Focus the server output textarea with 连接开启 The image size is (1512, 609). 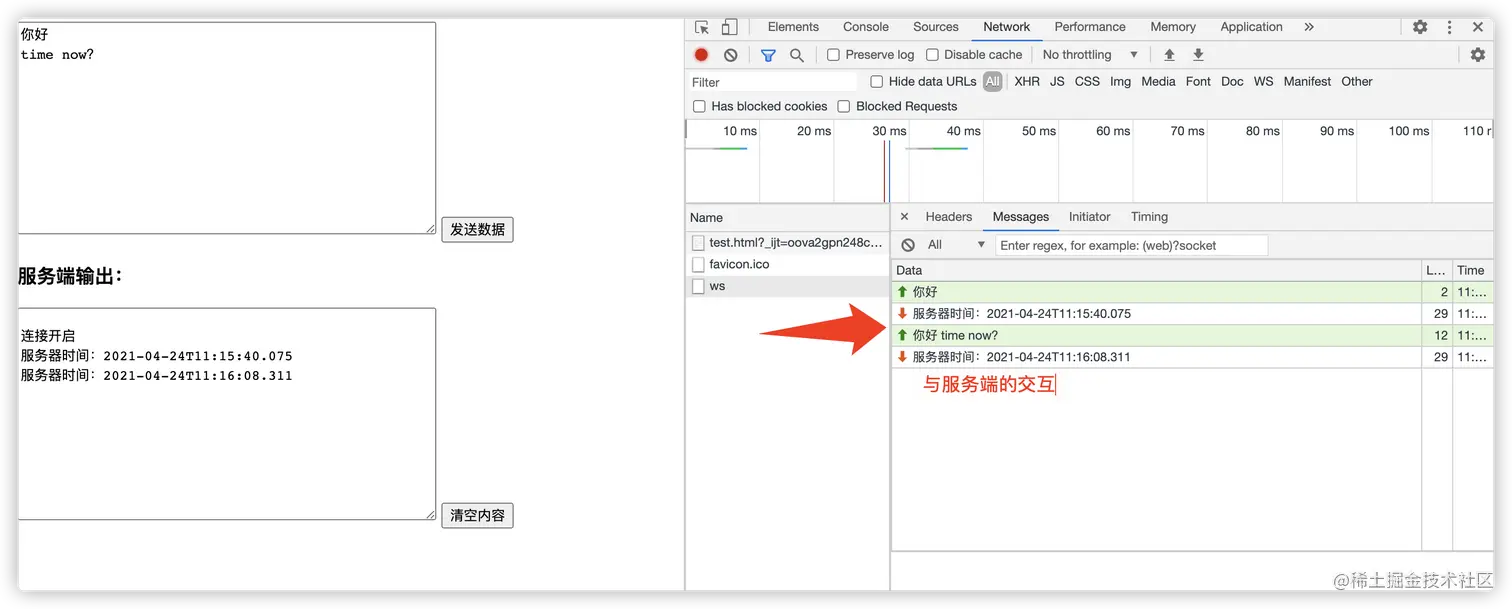click(227, 414)
